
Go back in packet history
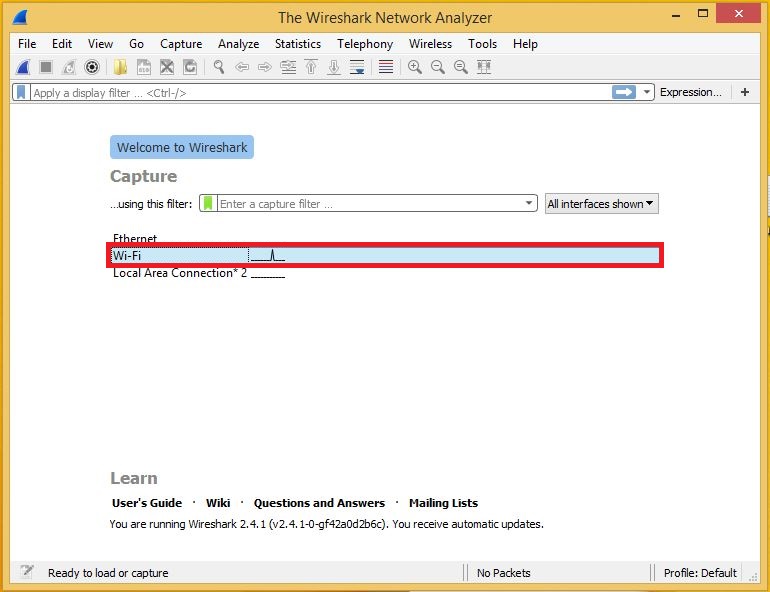[x=242, y=67]
